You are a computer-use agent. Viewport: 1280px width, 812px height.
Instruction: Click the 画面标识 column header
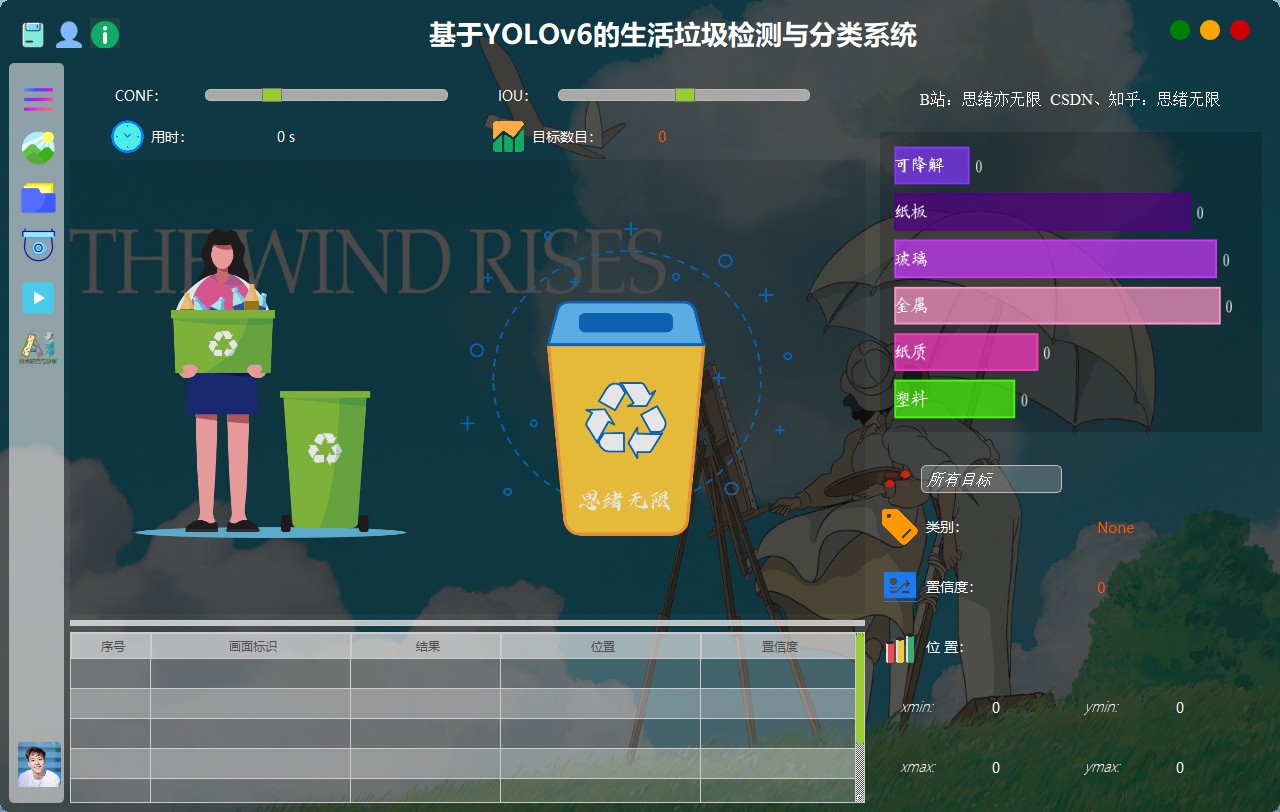pos(251,646)
